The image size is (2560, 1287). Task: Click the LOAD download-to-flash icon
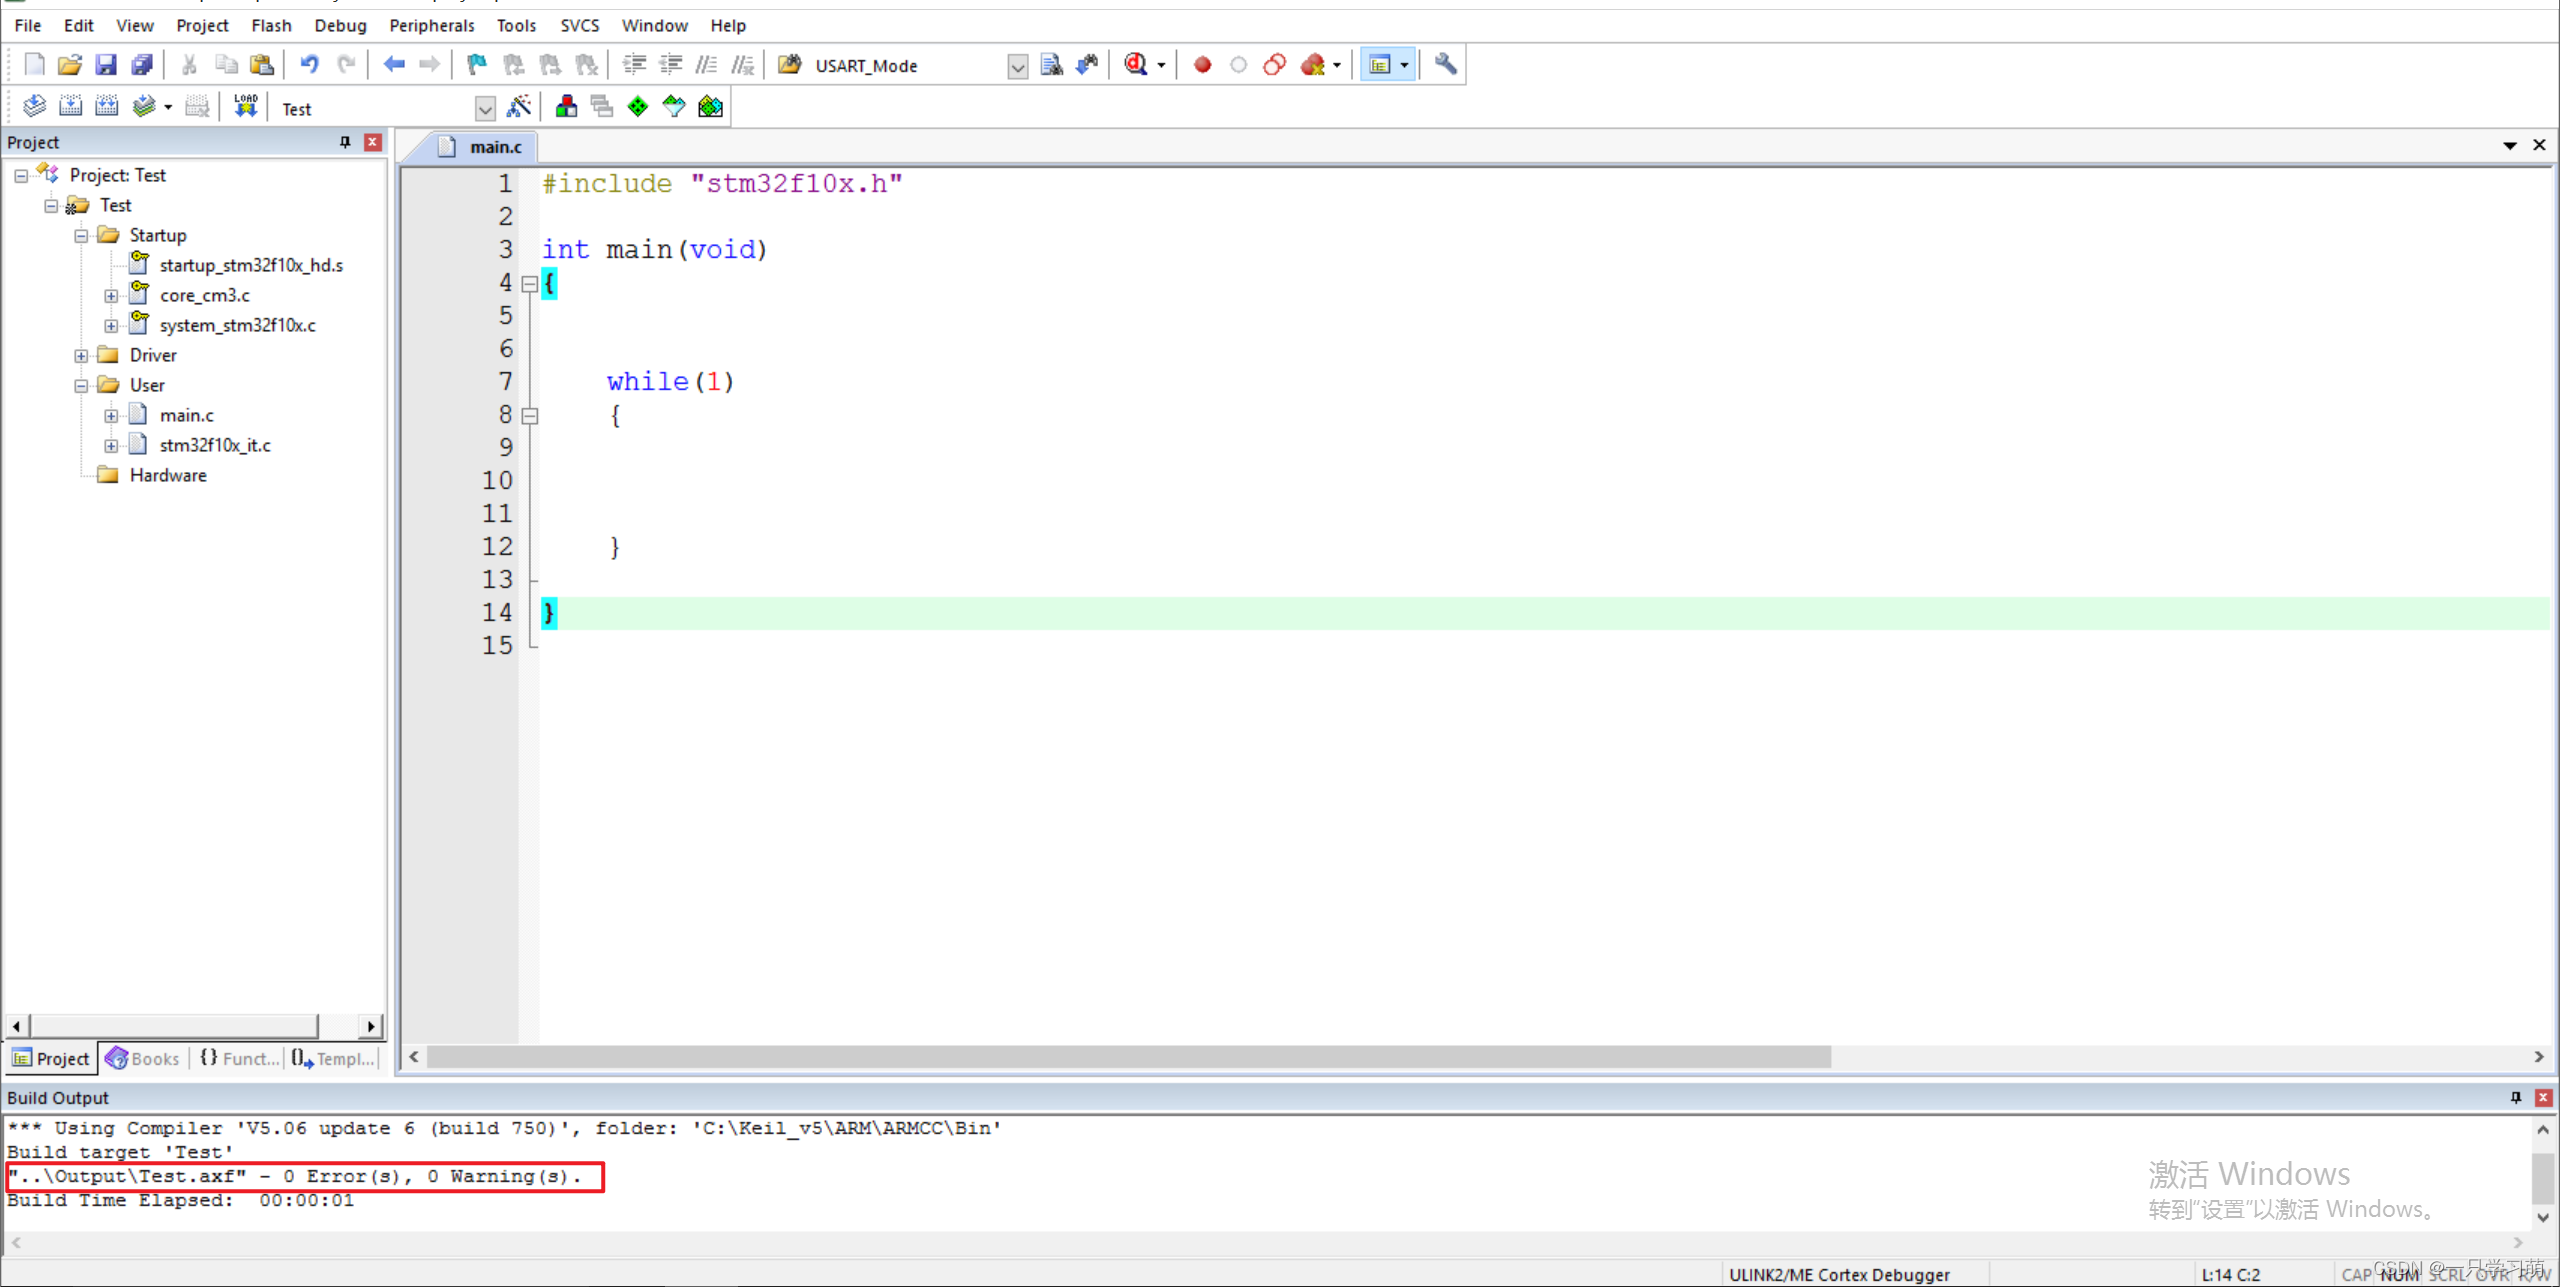(x=245, y=106)
